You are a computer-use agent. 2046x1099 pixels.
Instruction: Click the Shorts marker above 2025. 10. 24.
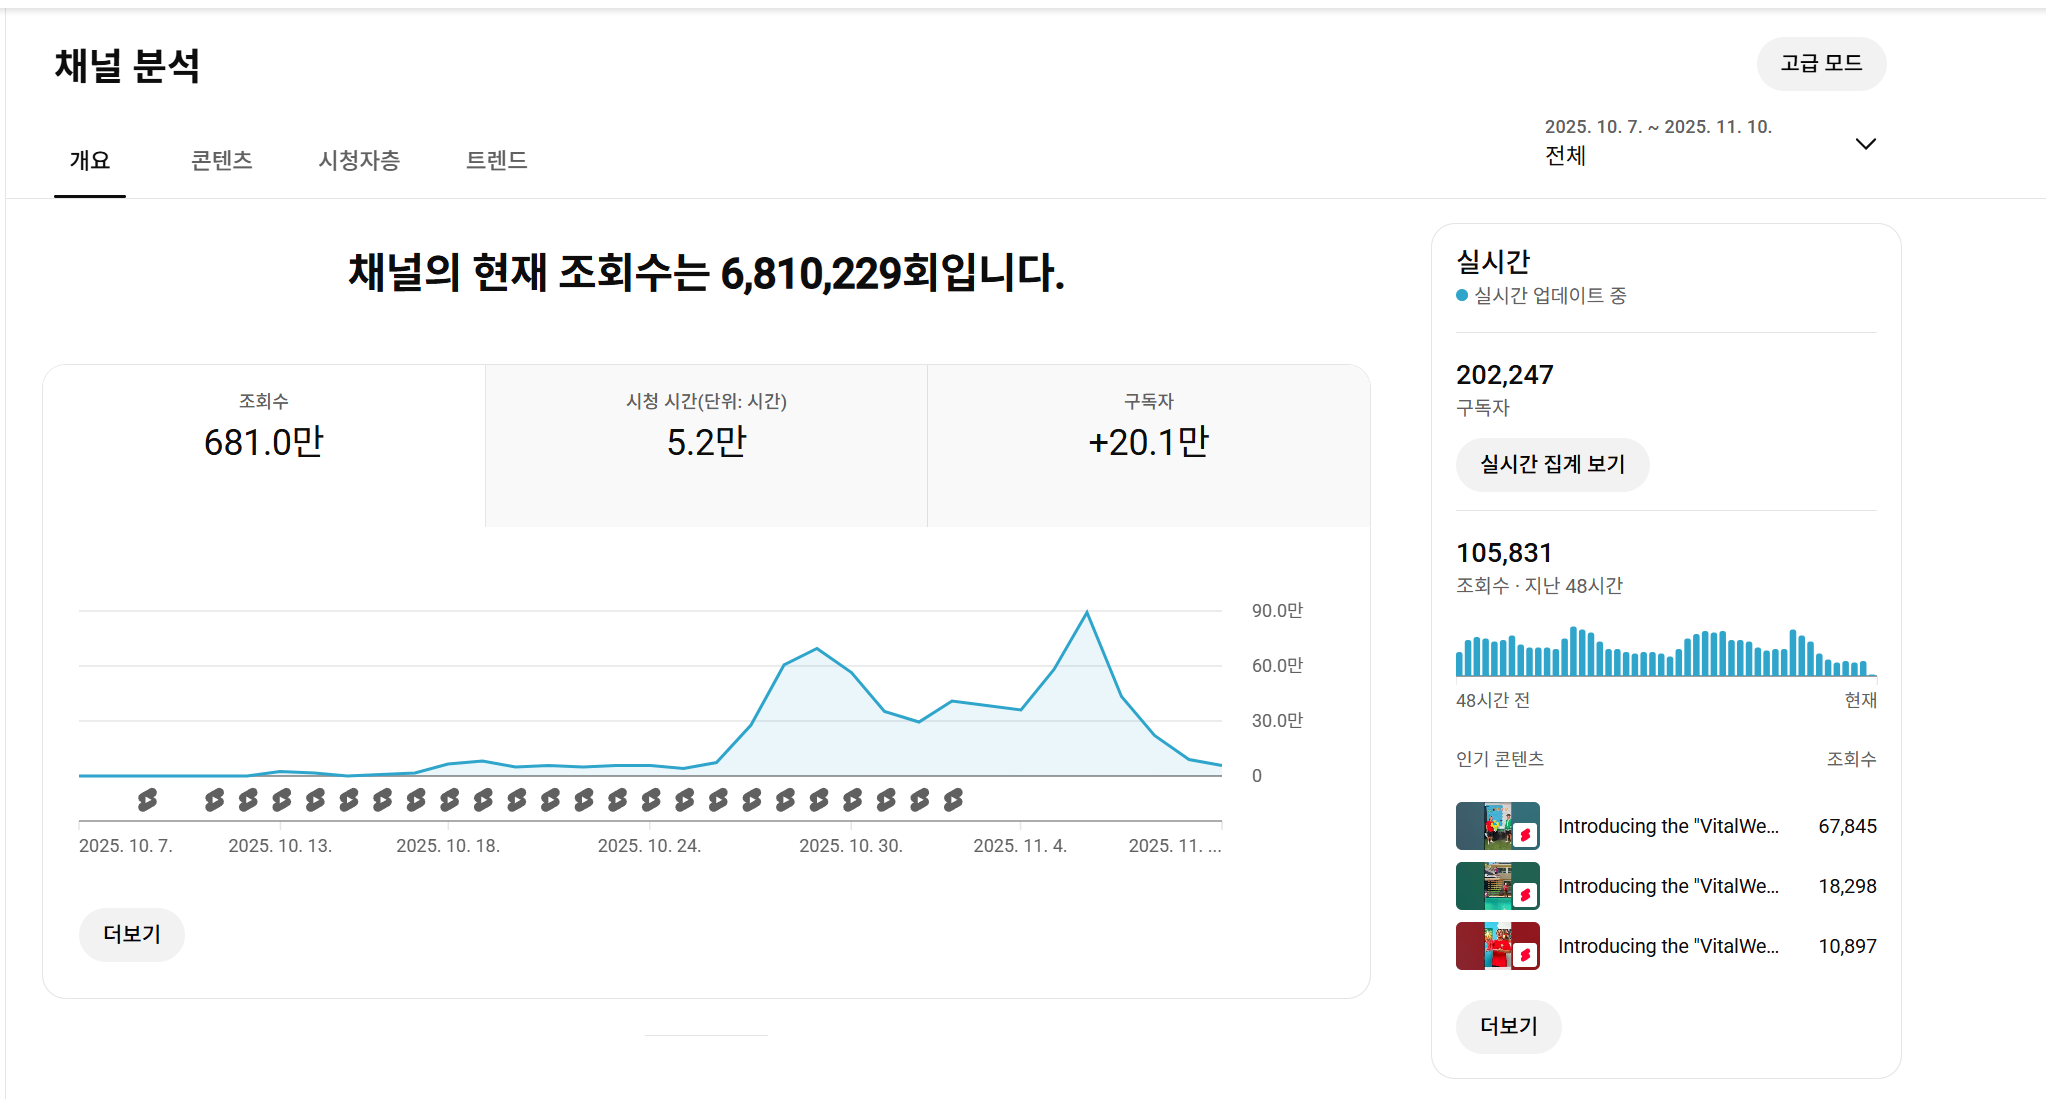click(651, 799)
